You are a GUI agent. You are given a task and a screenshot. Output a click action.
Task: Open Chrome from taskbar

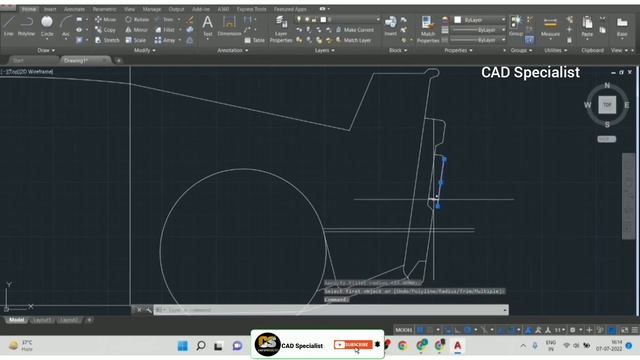click(402, 346)
